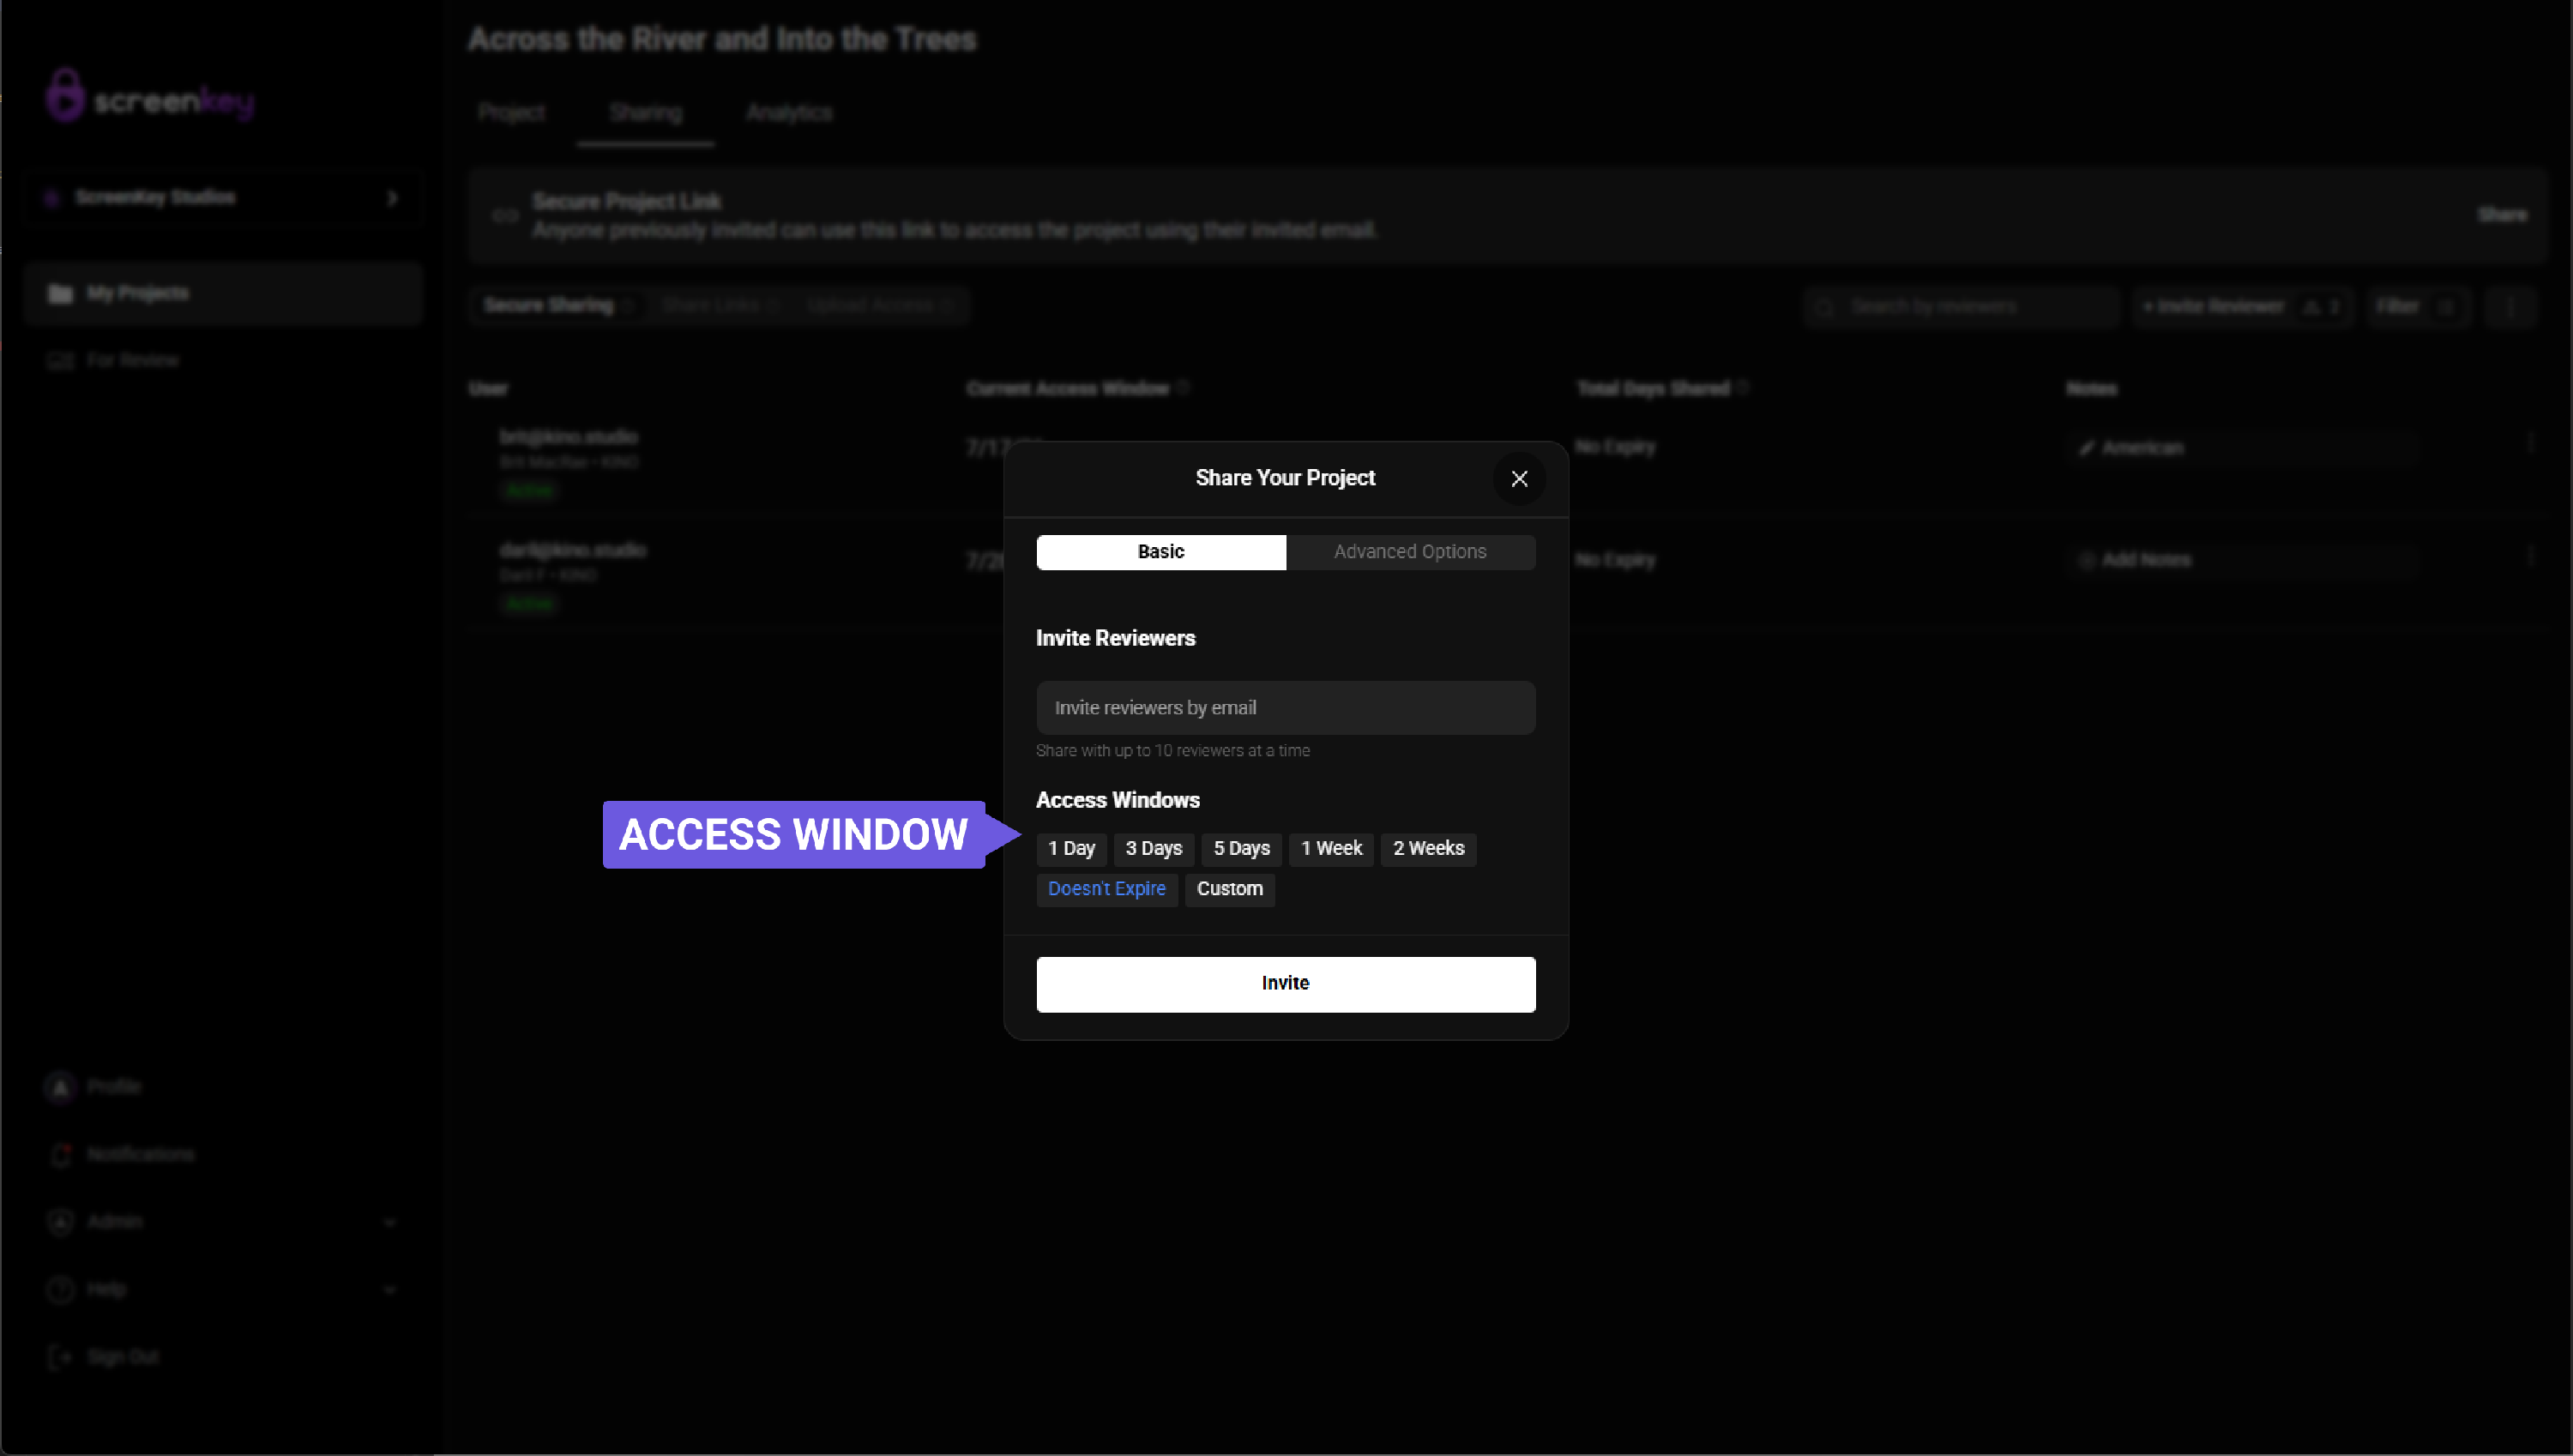Screen dimensions: 2573x1456
Task: Click the white Invite button
Action: pyautogui.click(x=1285, y=984)
